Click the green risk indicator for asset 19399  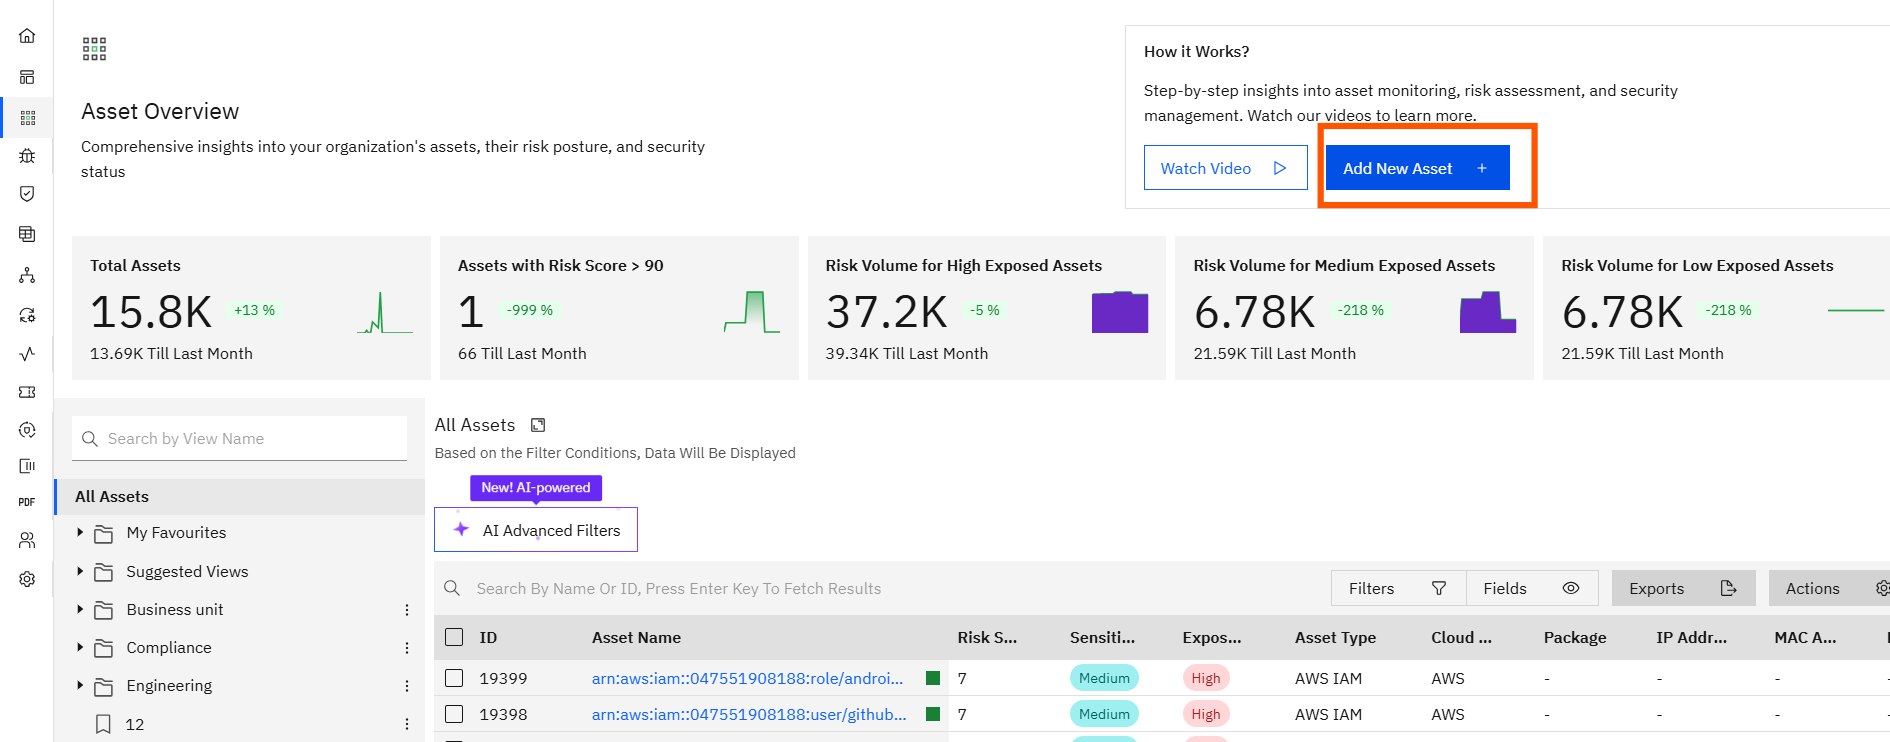[x=933, y=678]
